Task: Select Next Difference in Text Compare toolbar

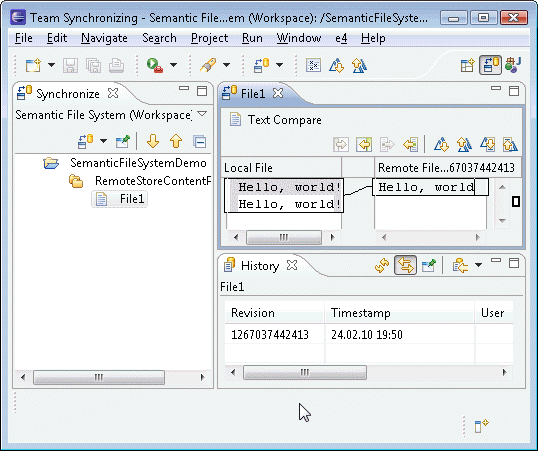Action: pos(442,144)
